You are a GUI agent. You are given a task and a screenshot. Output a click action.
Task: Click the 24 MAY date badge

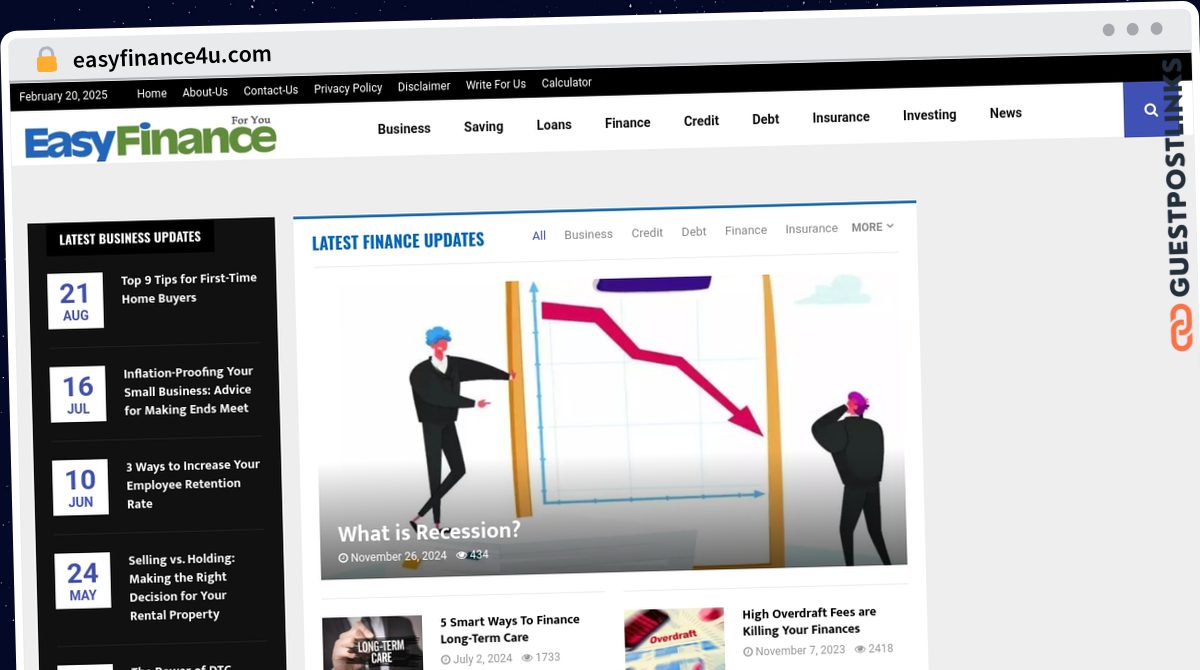(x=83, y=581)
